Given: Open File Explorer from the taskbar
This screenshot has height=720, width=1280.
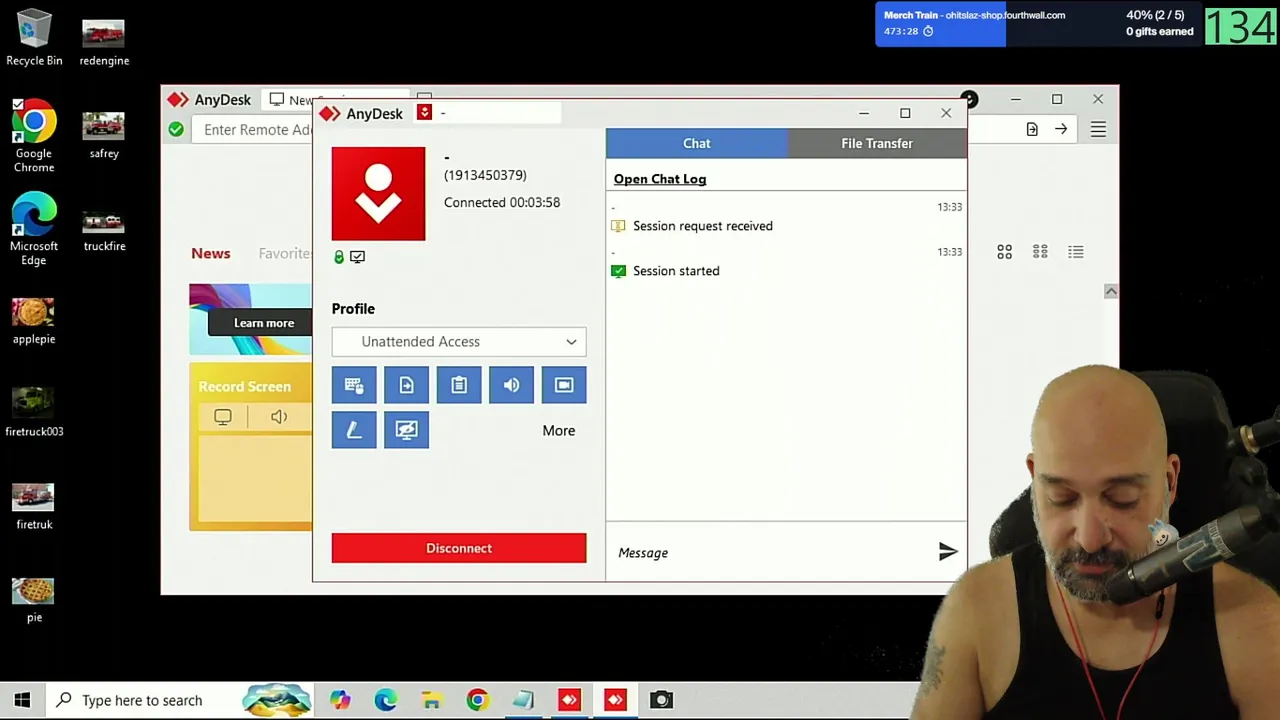Looking at the screenshot, I should 431,700.
